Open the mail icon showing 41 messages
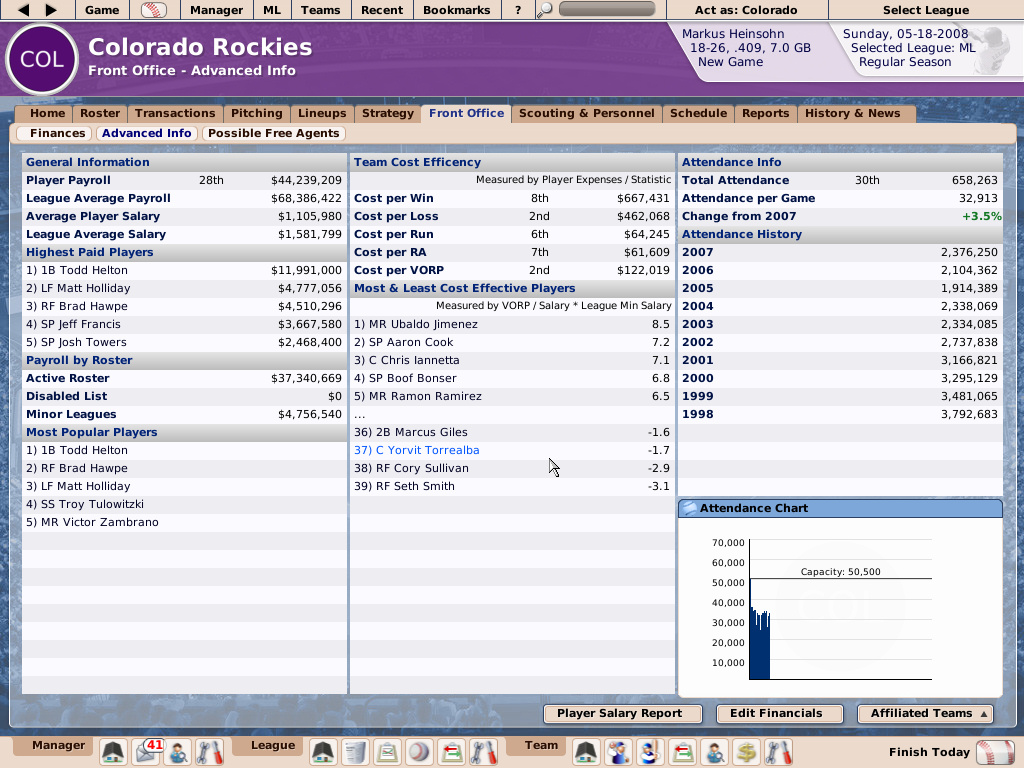The height and width of the screenshot is (768, 1024). tap(148, 752)
